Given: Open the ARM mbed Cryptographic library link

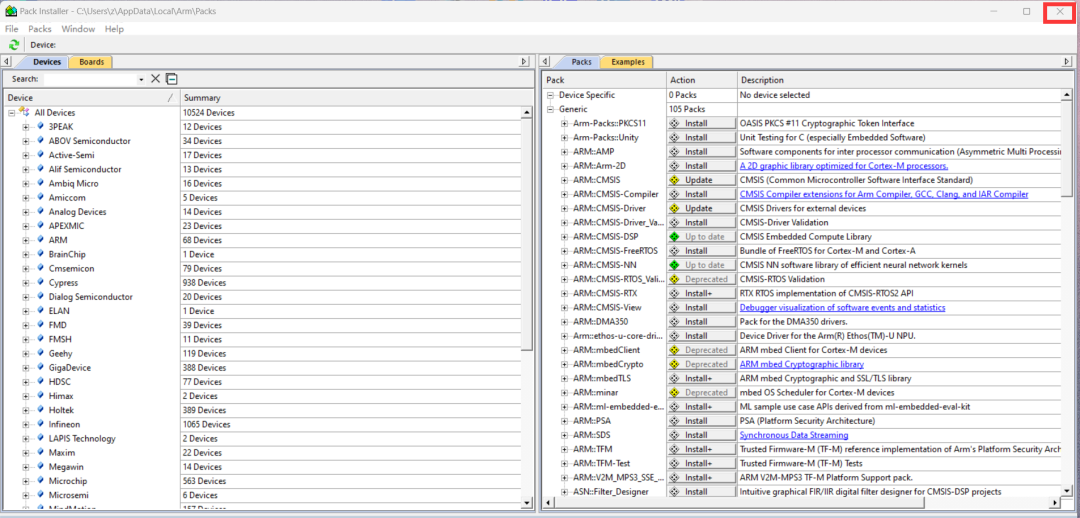Looking at the screenshot, I should 802,364.
